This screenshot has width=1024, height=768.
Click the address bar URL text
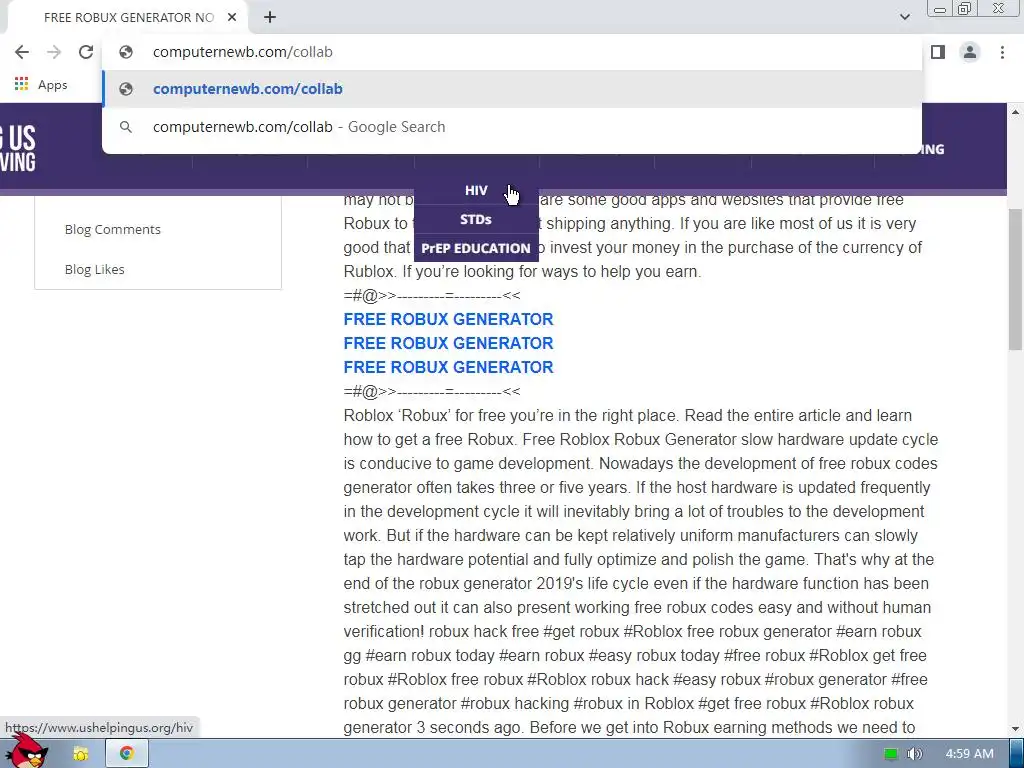pos(242,52)
